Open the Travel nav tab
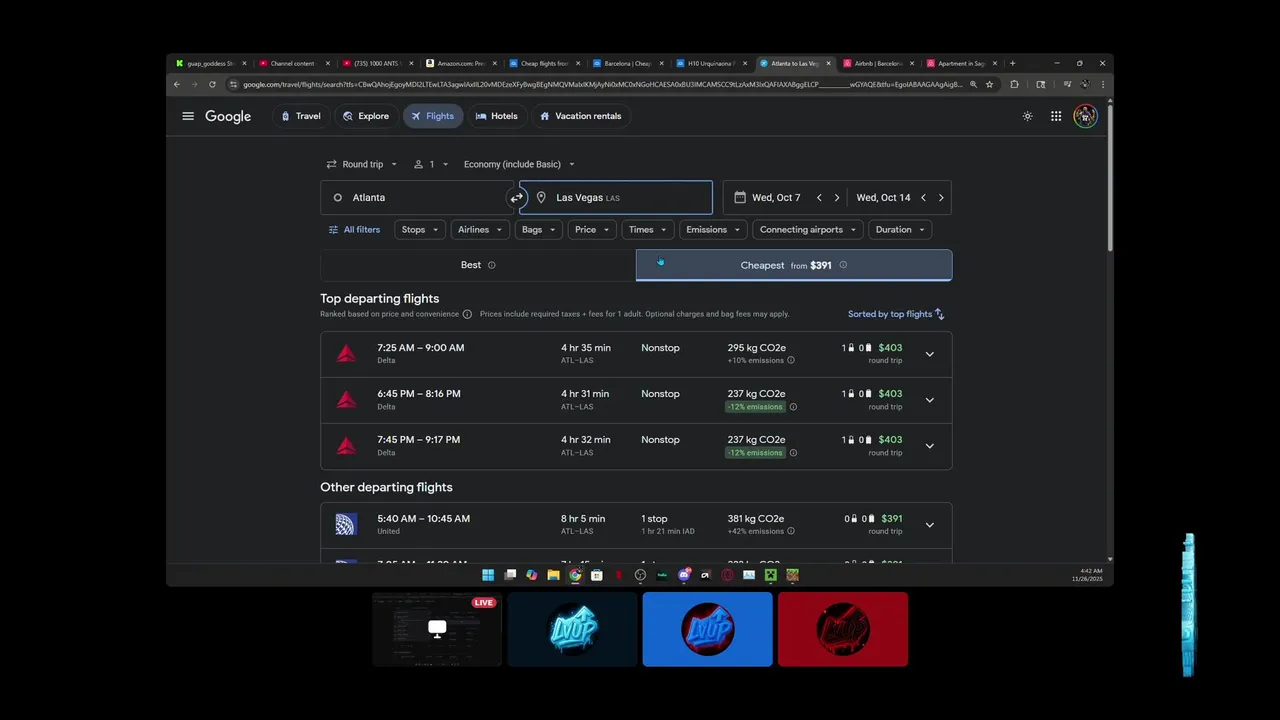Image resolution: width=1280 pixels, height=720 pixels. 300,116
